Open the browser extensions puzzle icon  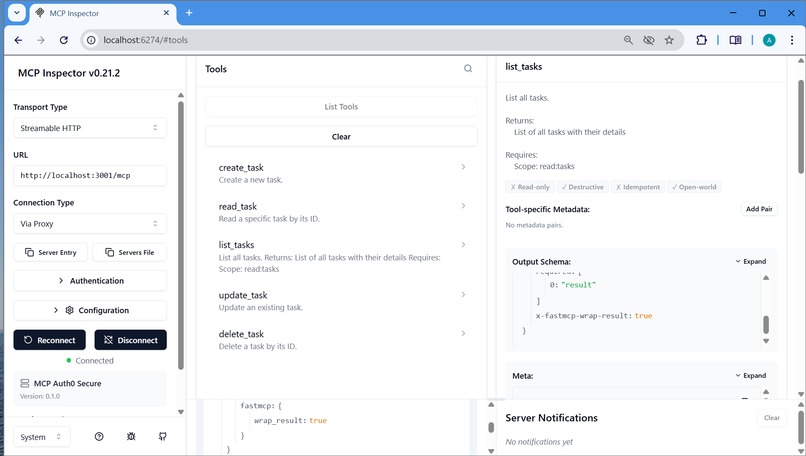click(x=701, y=40)
